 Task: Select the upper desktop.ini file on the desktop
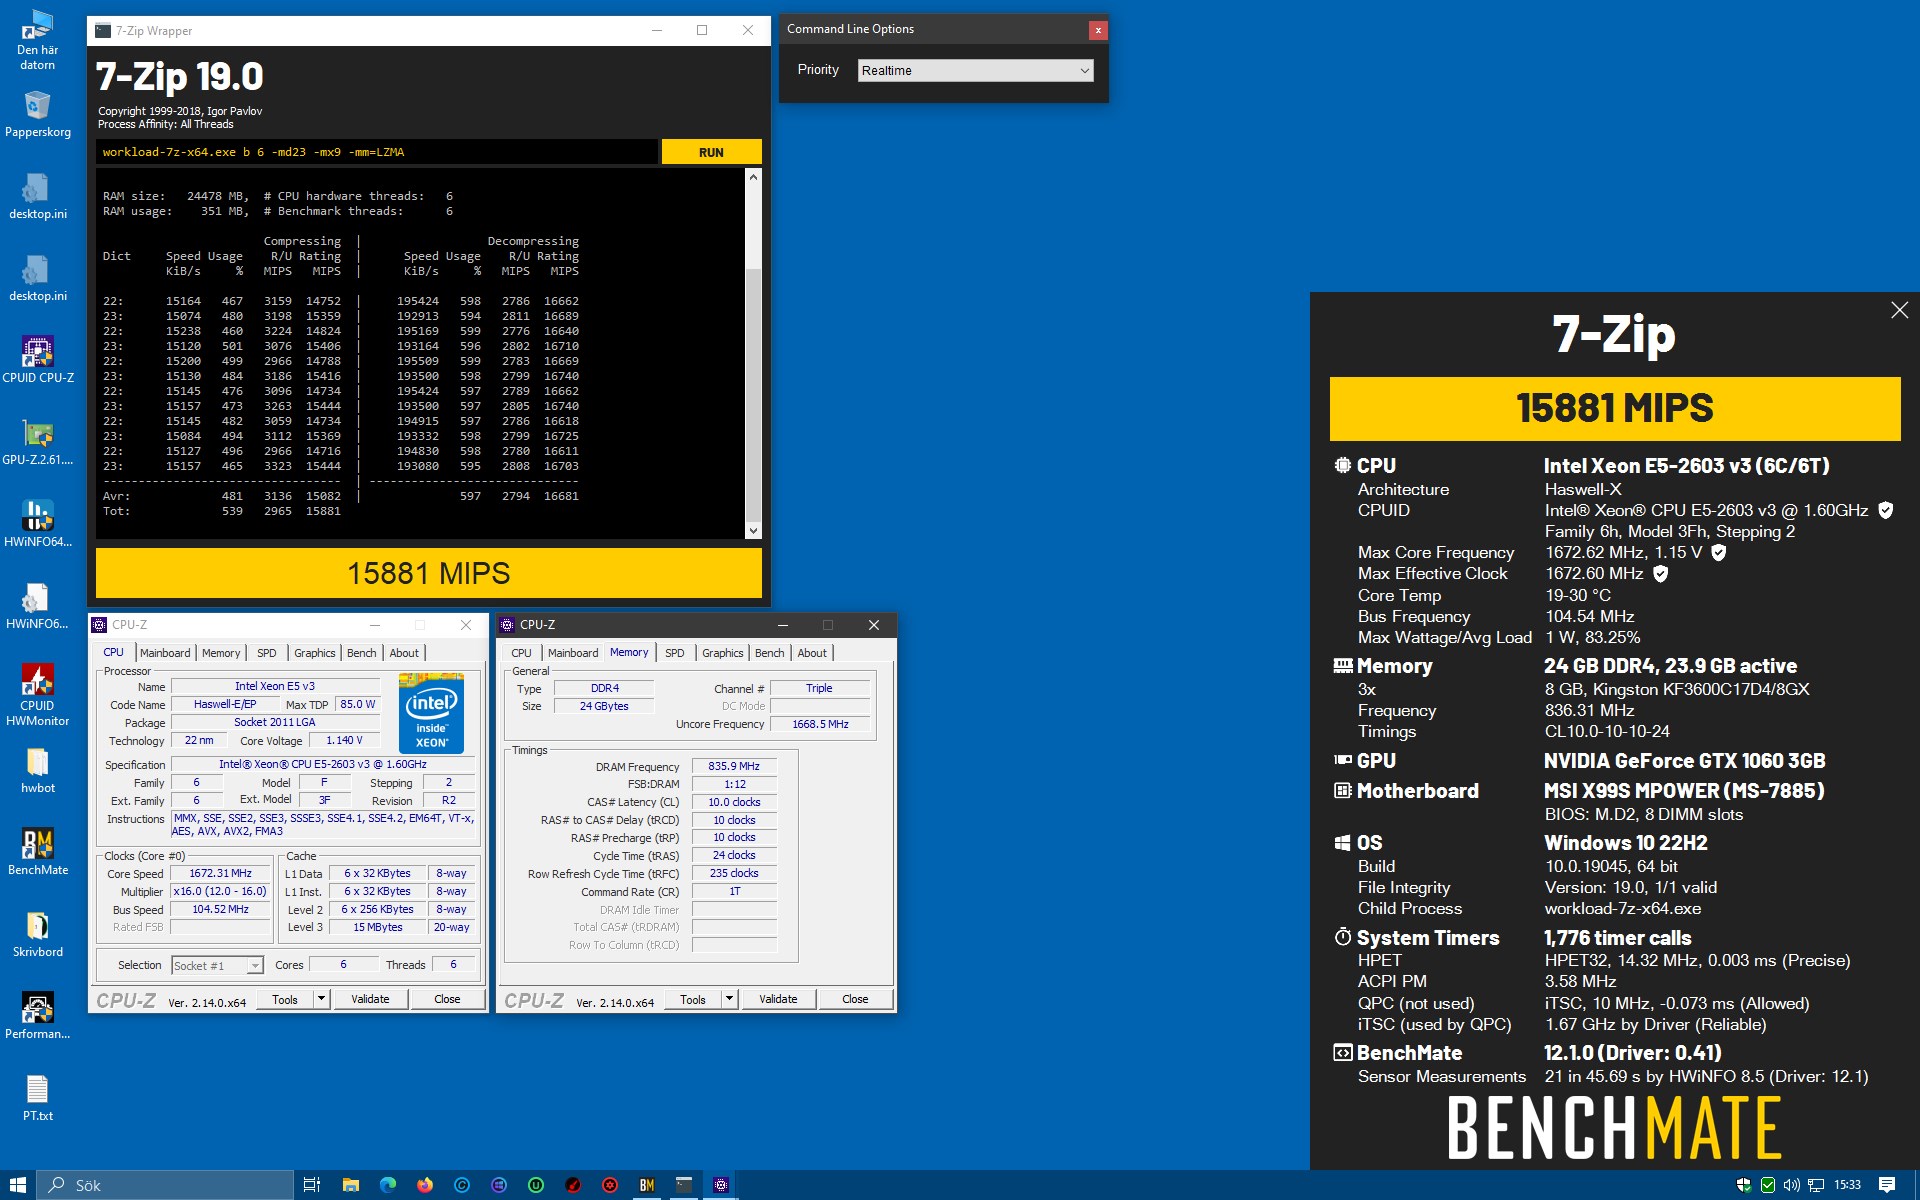pos(37,196)
